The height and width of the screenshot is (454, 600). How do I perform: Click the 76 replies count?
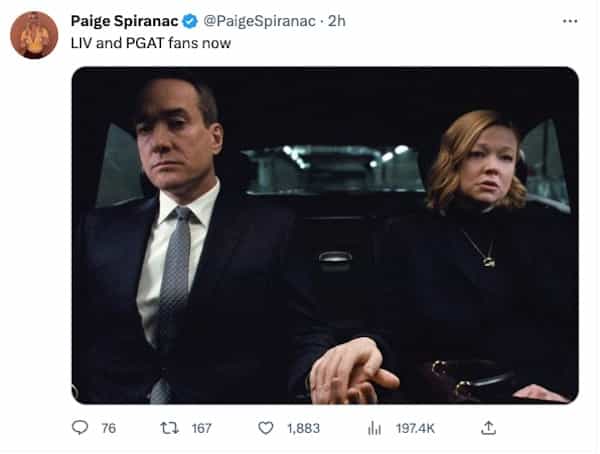tap(109, 428)
